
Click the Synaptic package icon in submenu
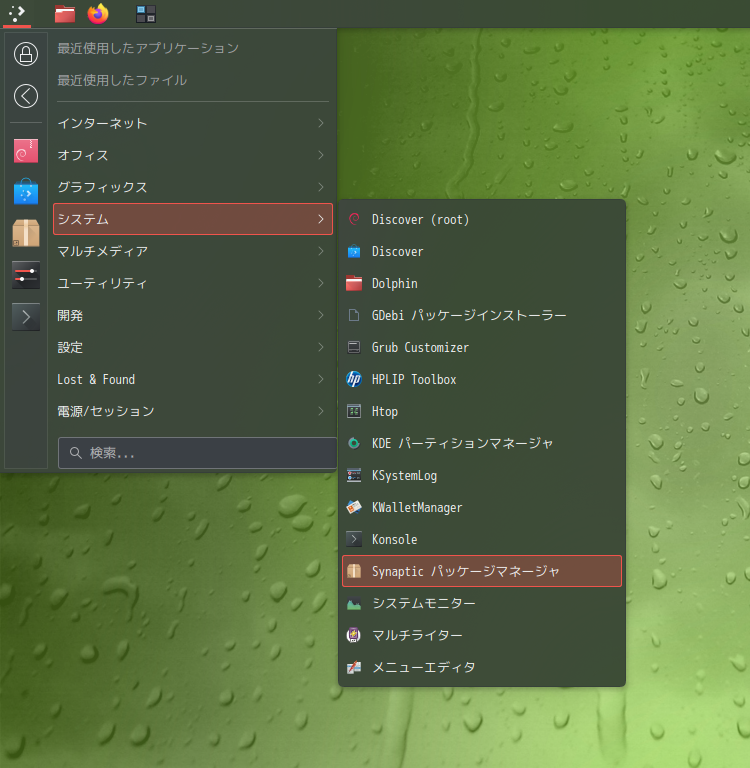point(354,571)
